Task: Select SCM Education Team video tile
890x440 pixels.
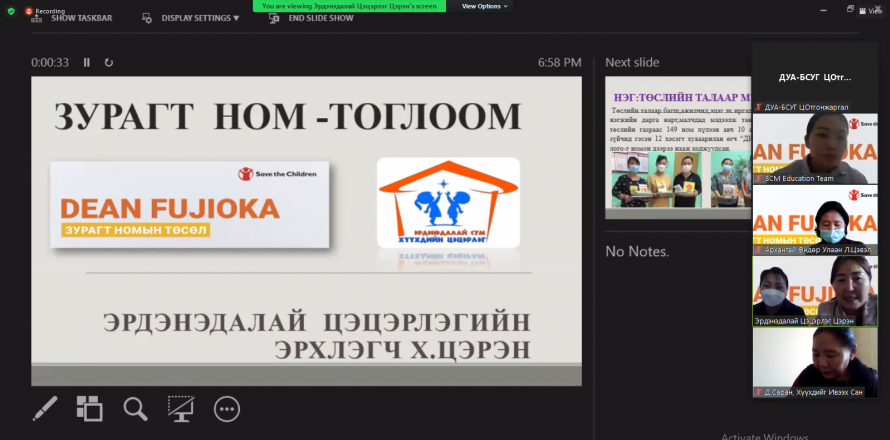Action: click(x=815, y=149)
